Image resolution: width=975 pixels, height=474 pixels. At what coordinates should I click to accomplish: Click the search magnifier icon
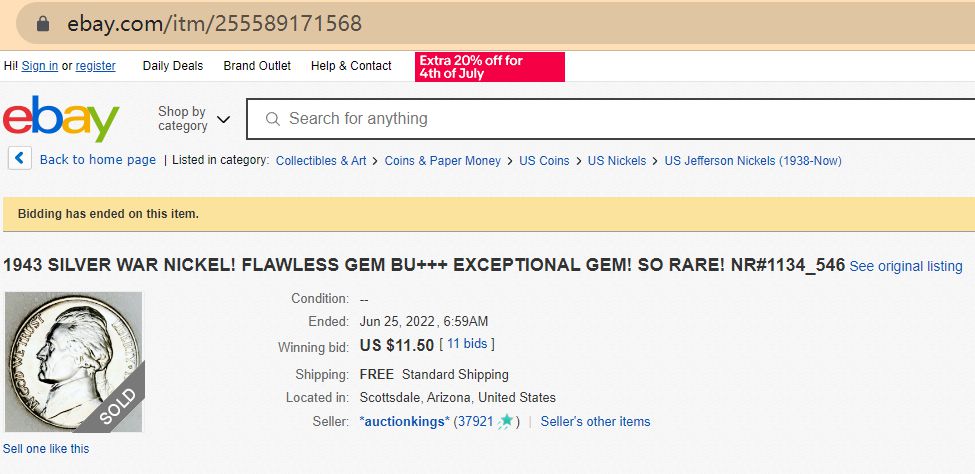point(272,119)
